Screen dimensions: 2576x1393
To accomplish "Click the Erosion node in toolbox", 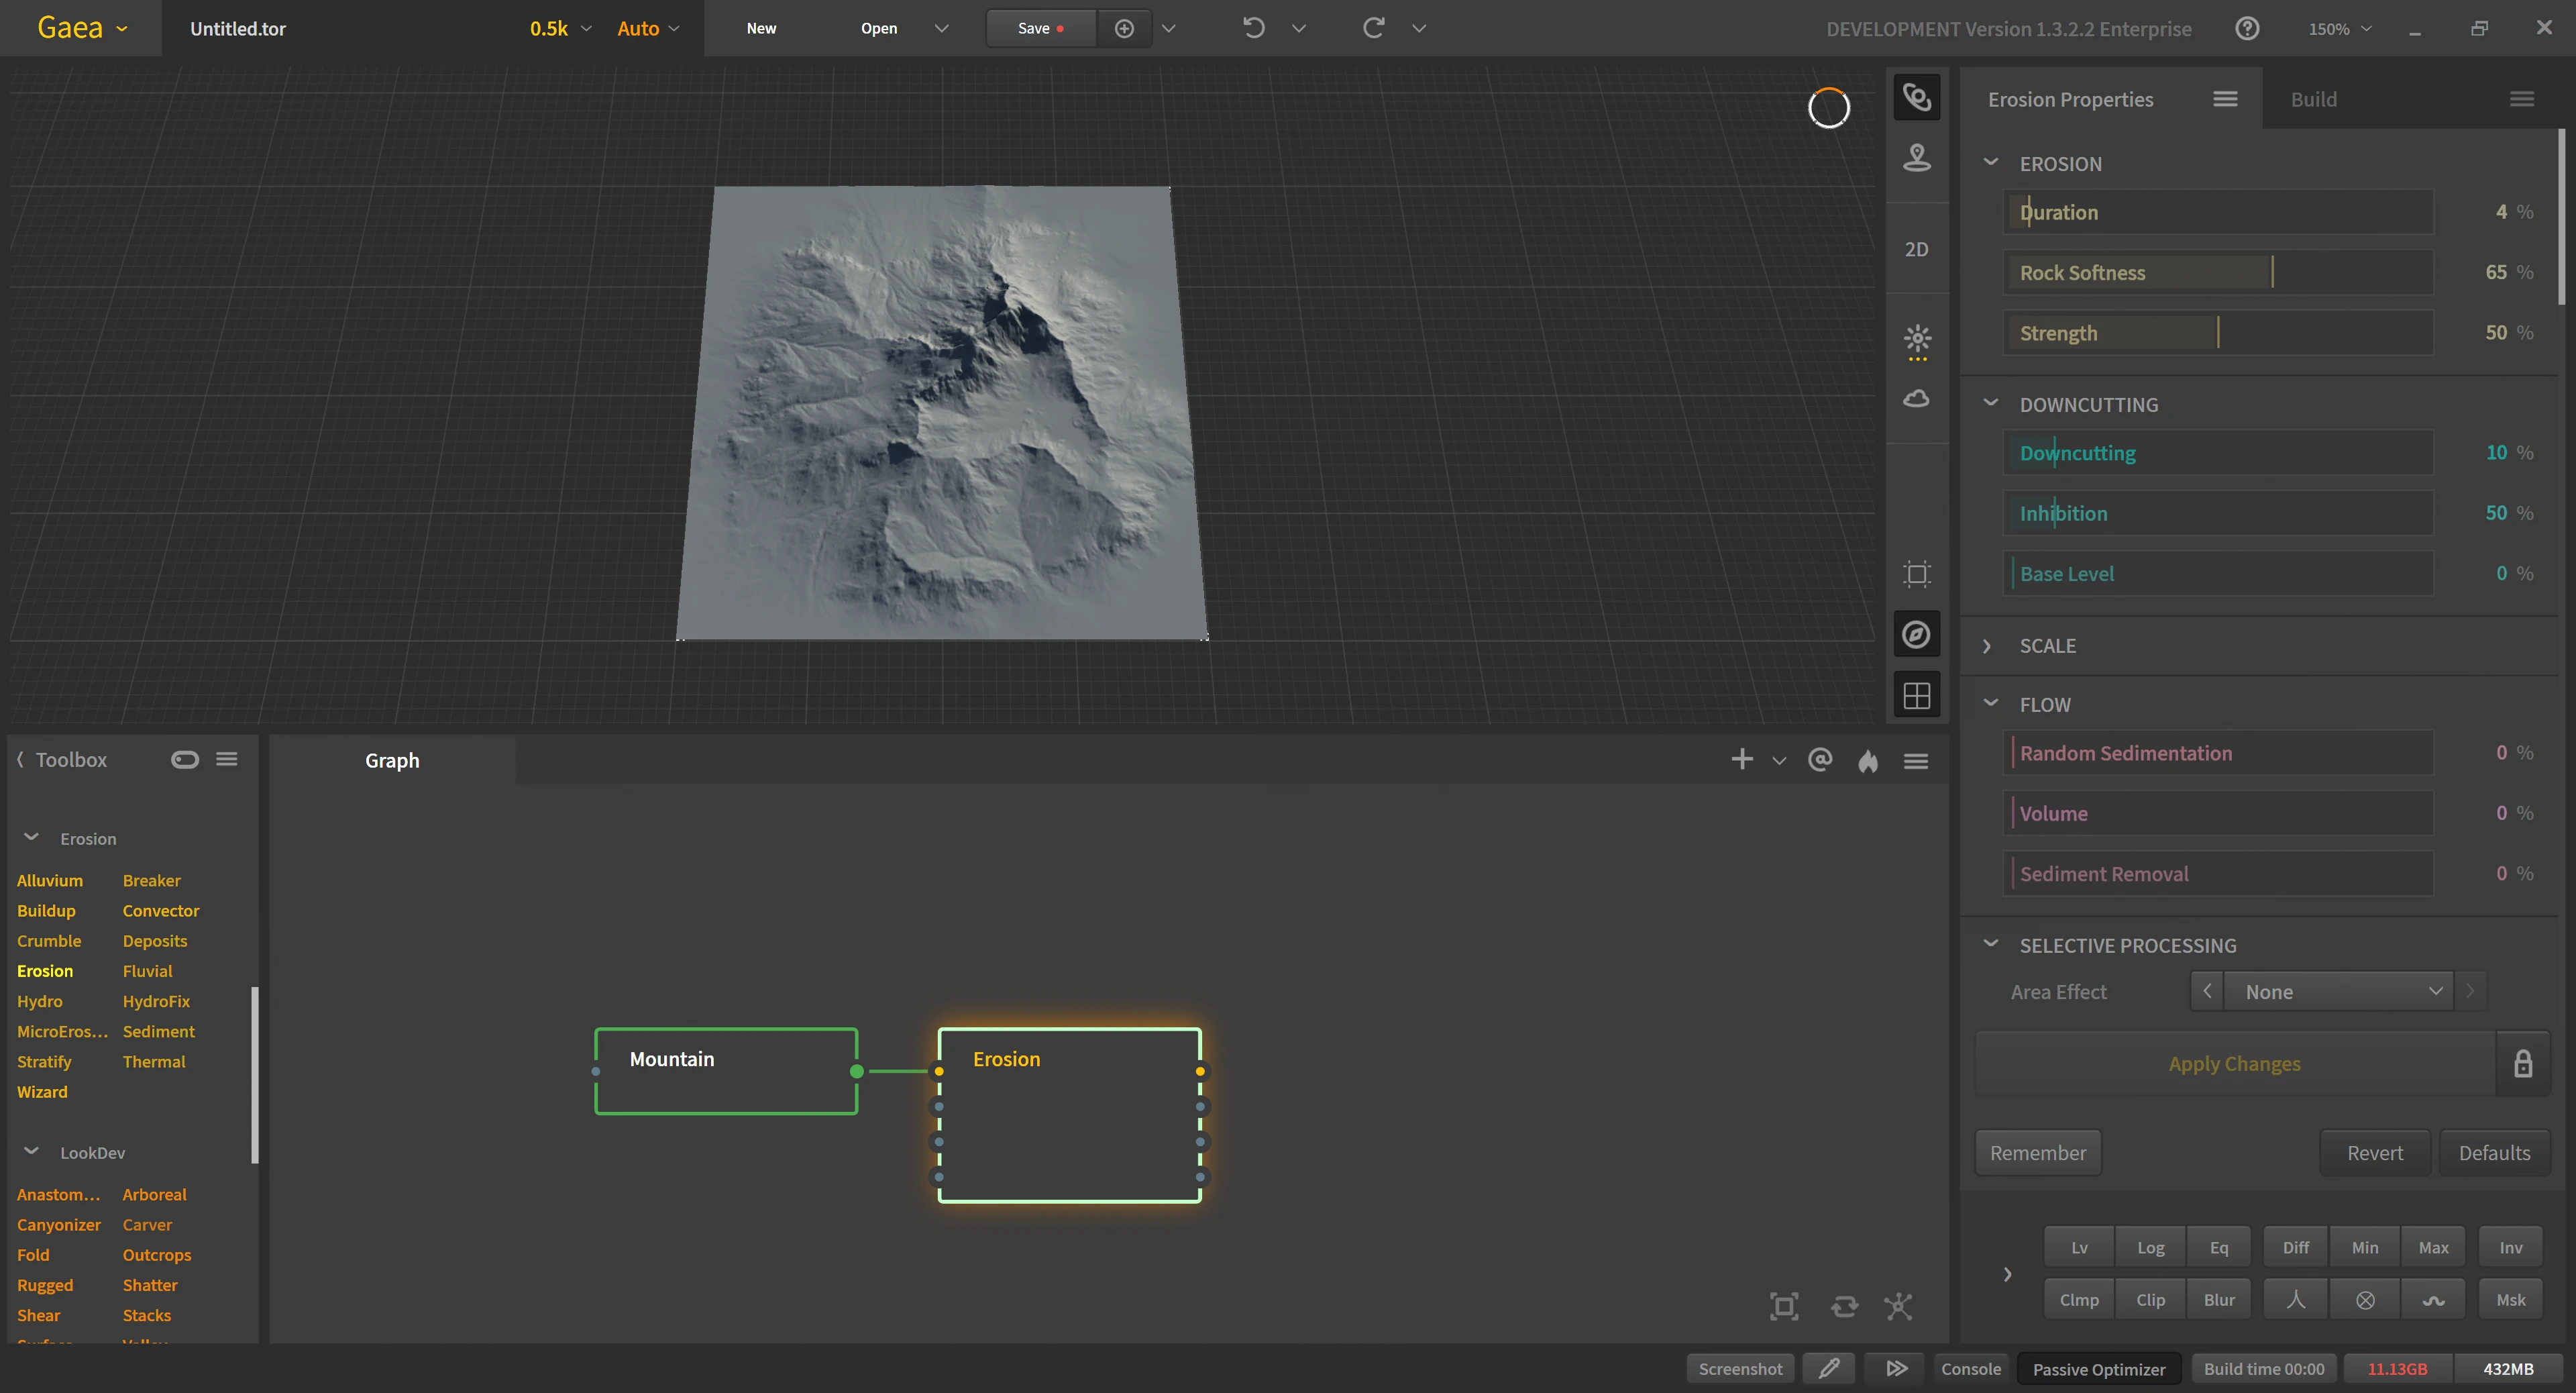I will point(43,970).
